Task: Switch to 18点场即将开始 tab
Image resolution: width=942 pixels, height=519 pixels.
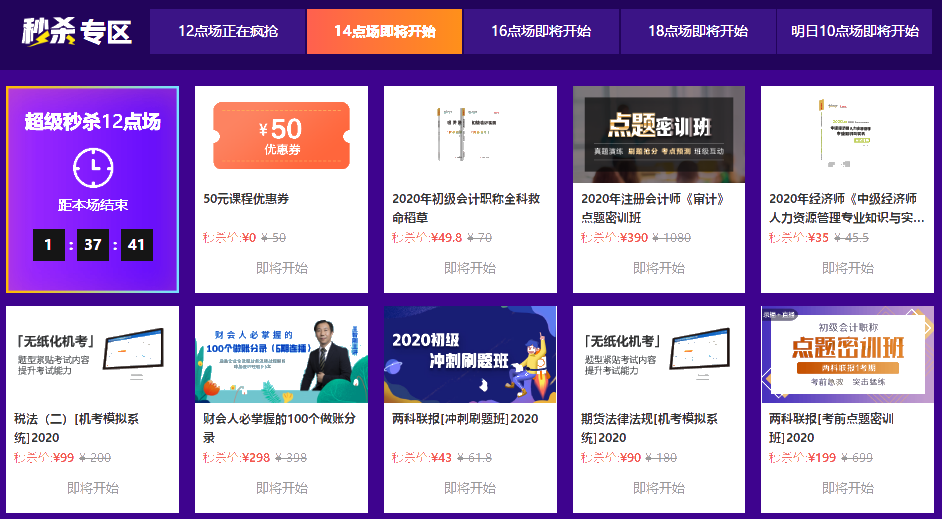Action: (x=698, y=31)
